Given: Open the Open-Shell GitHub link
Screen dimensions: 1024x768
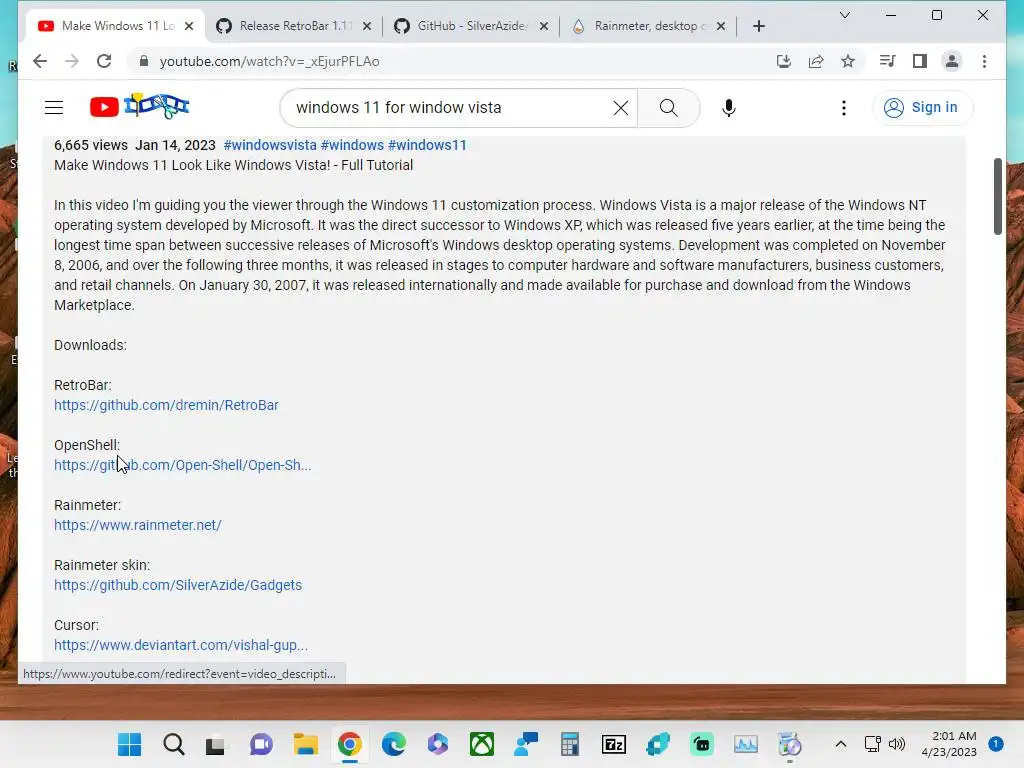Looking at the screenshot, I should (x=182, y=465).
